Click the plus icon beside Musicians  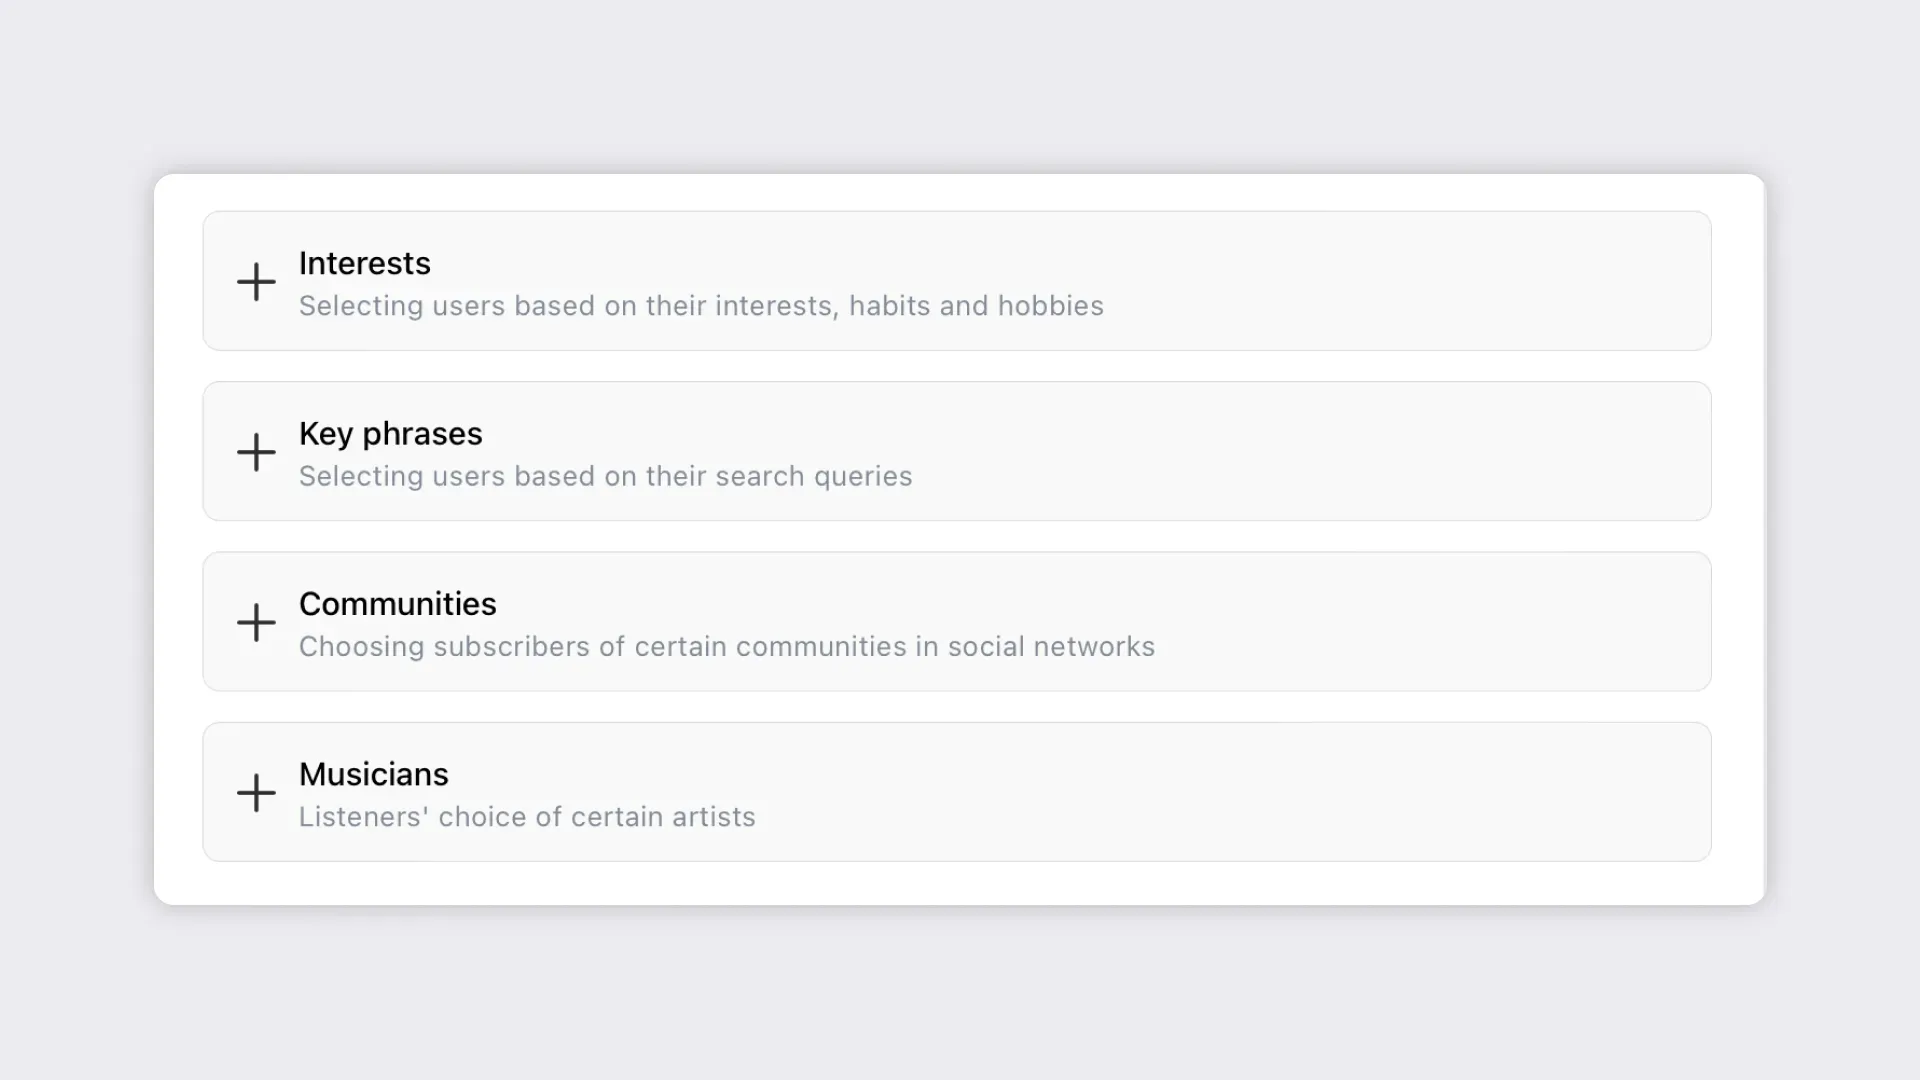[x=256, y=792]
